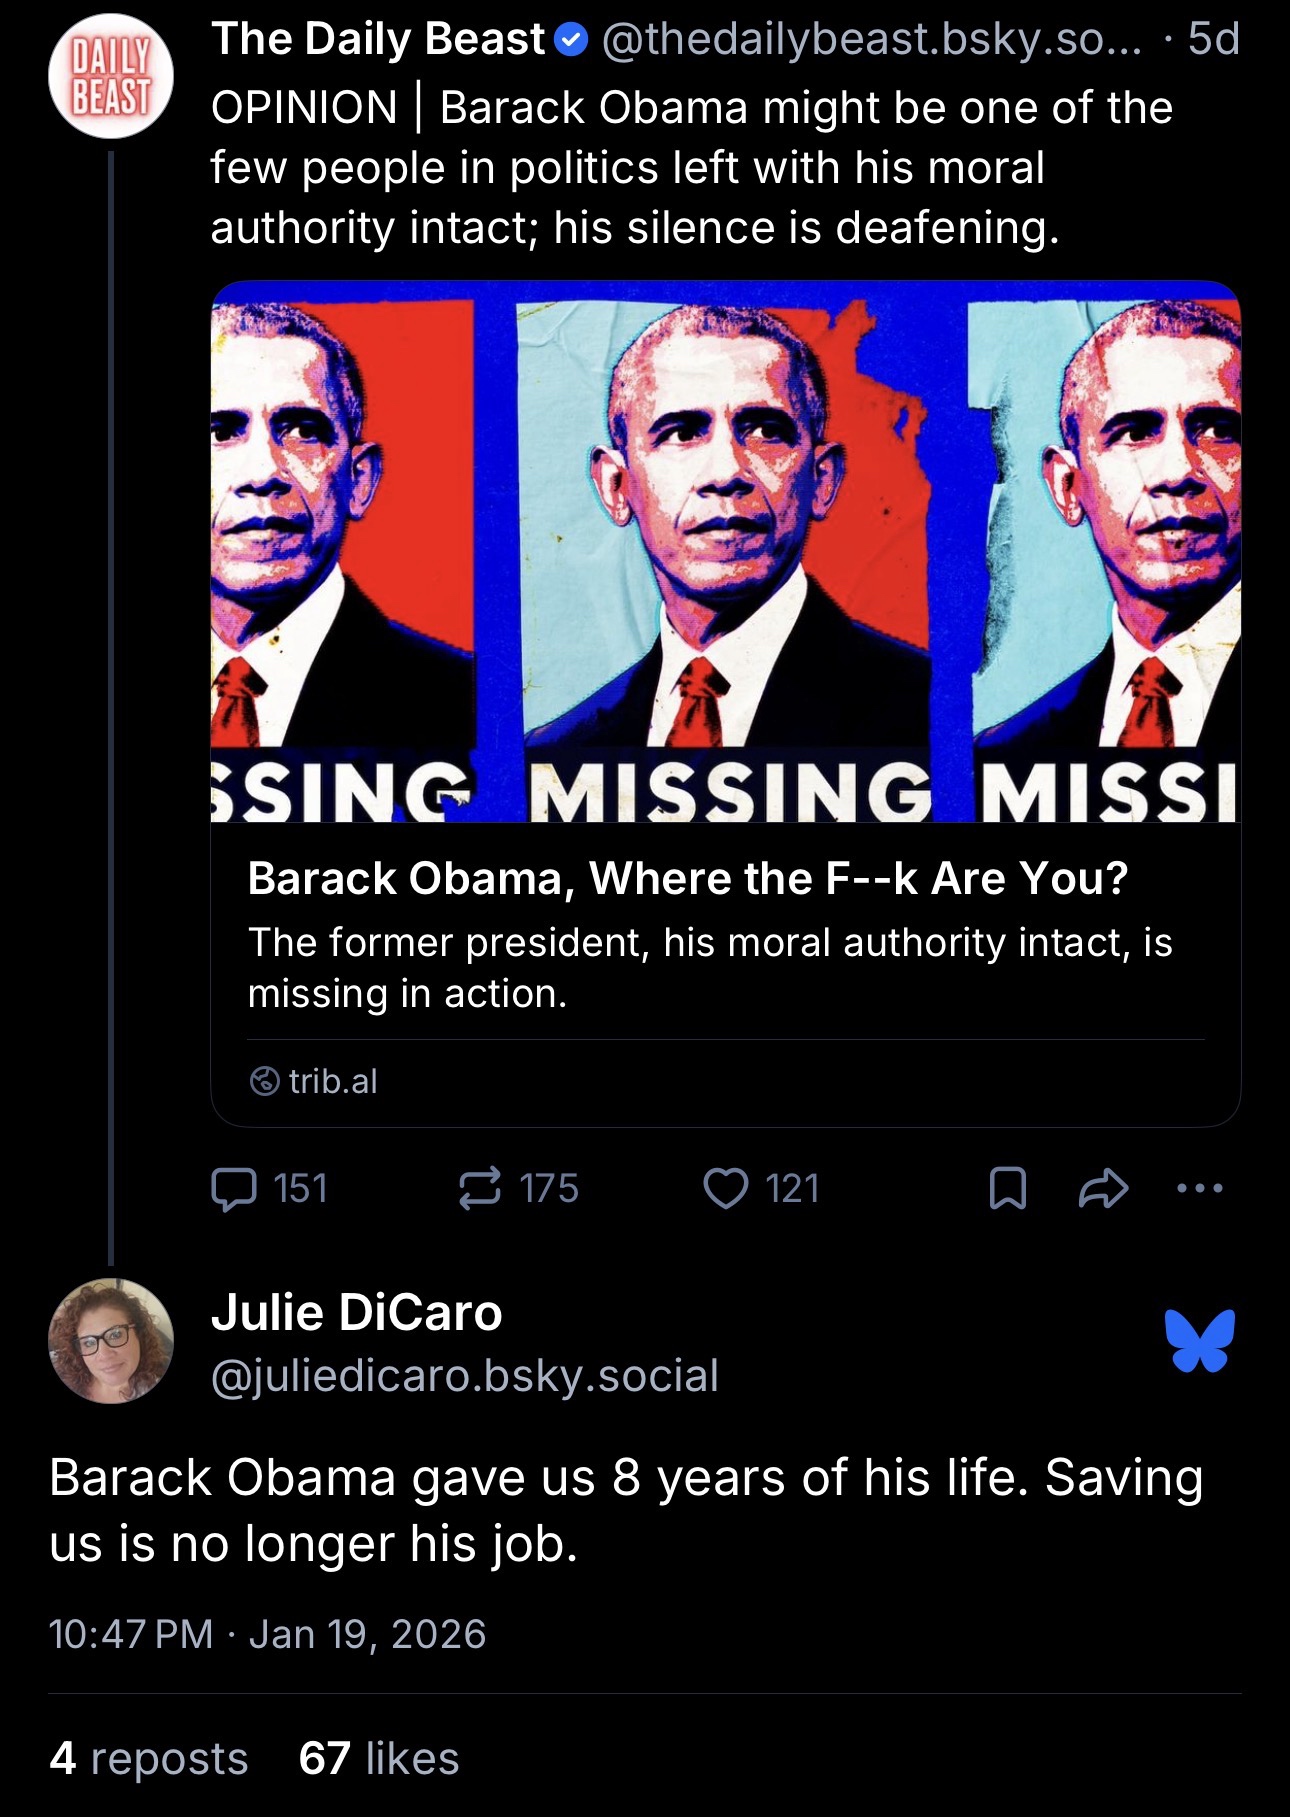1290x1817 pixels.
Task: Repost the Daily Beast post
Action: click(x=480, y=1189)
